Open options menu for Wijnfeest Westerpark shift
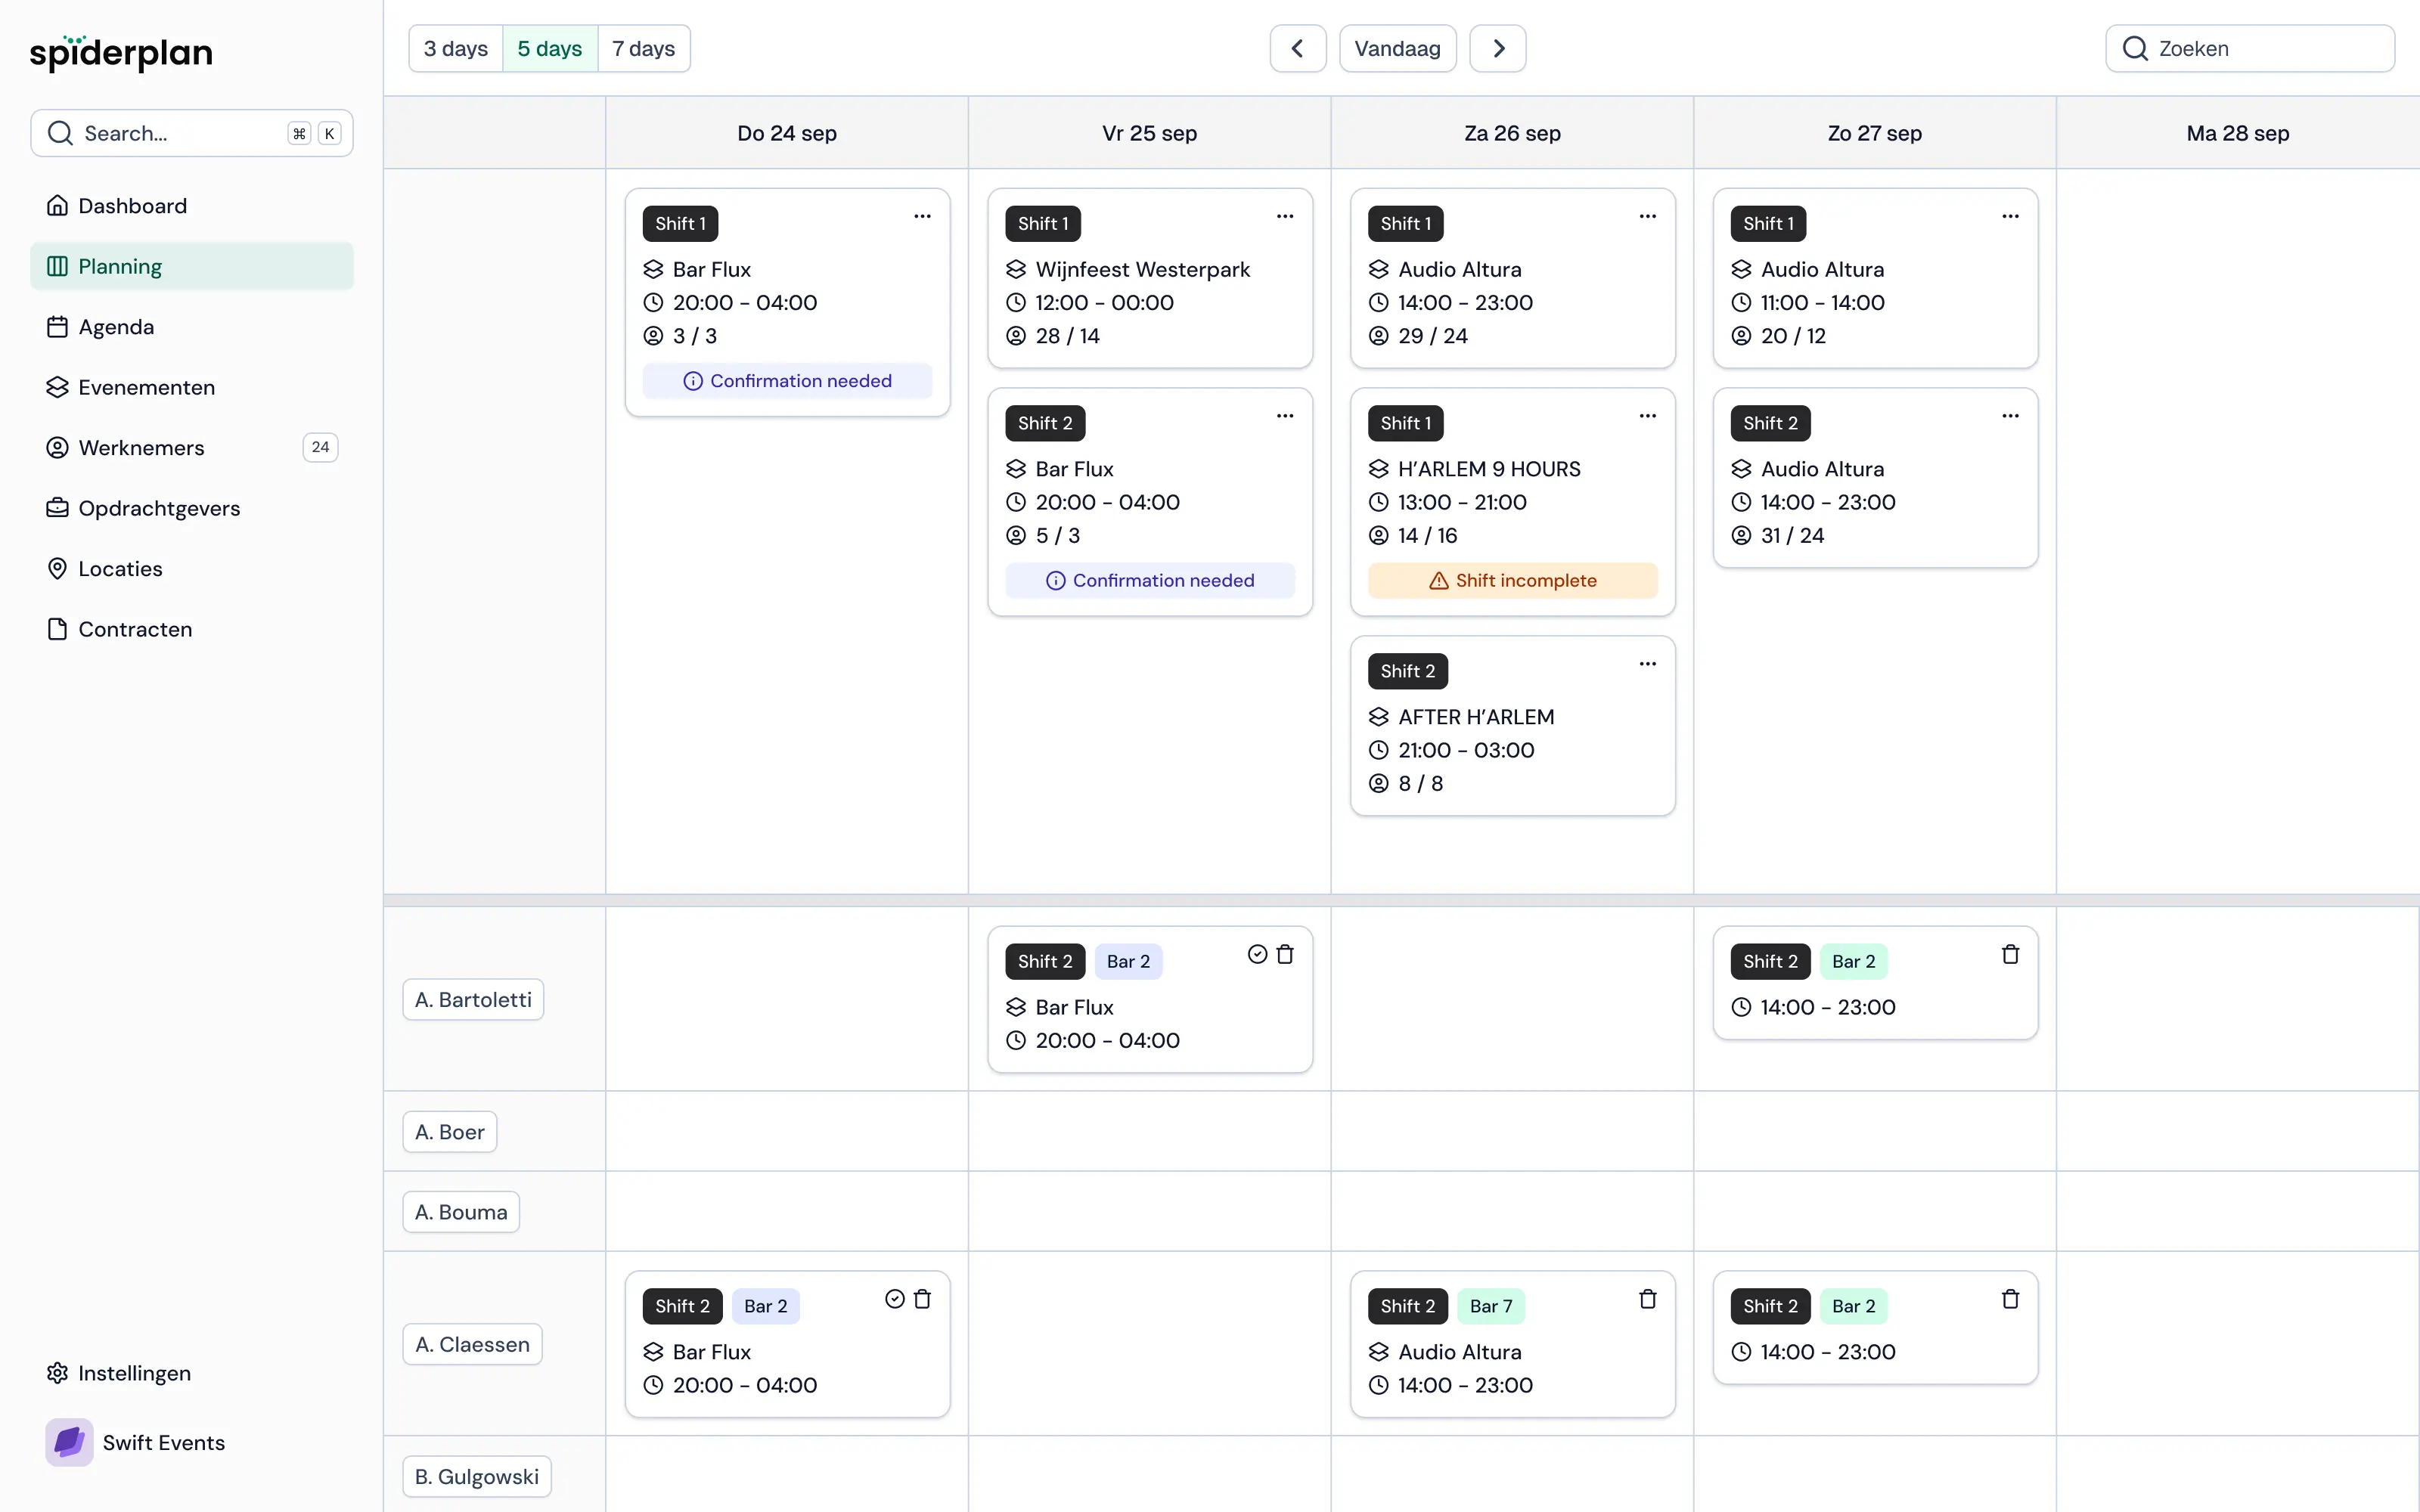The height and width of the screenshot is (1512, 2420). [x=1285, y=216]
